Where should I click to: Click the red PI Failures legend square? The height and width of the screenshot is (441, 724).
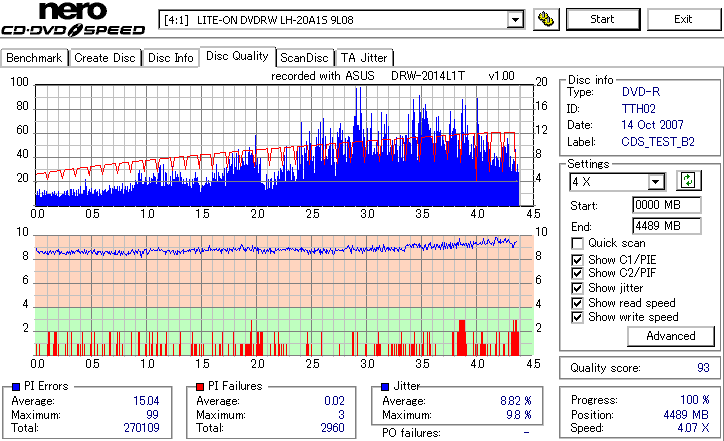click(x=200, y=387)
